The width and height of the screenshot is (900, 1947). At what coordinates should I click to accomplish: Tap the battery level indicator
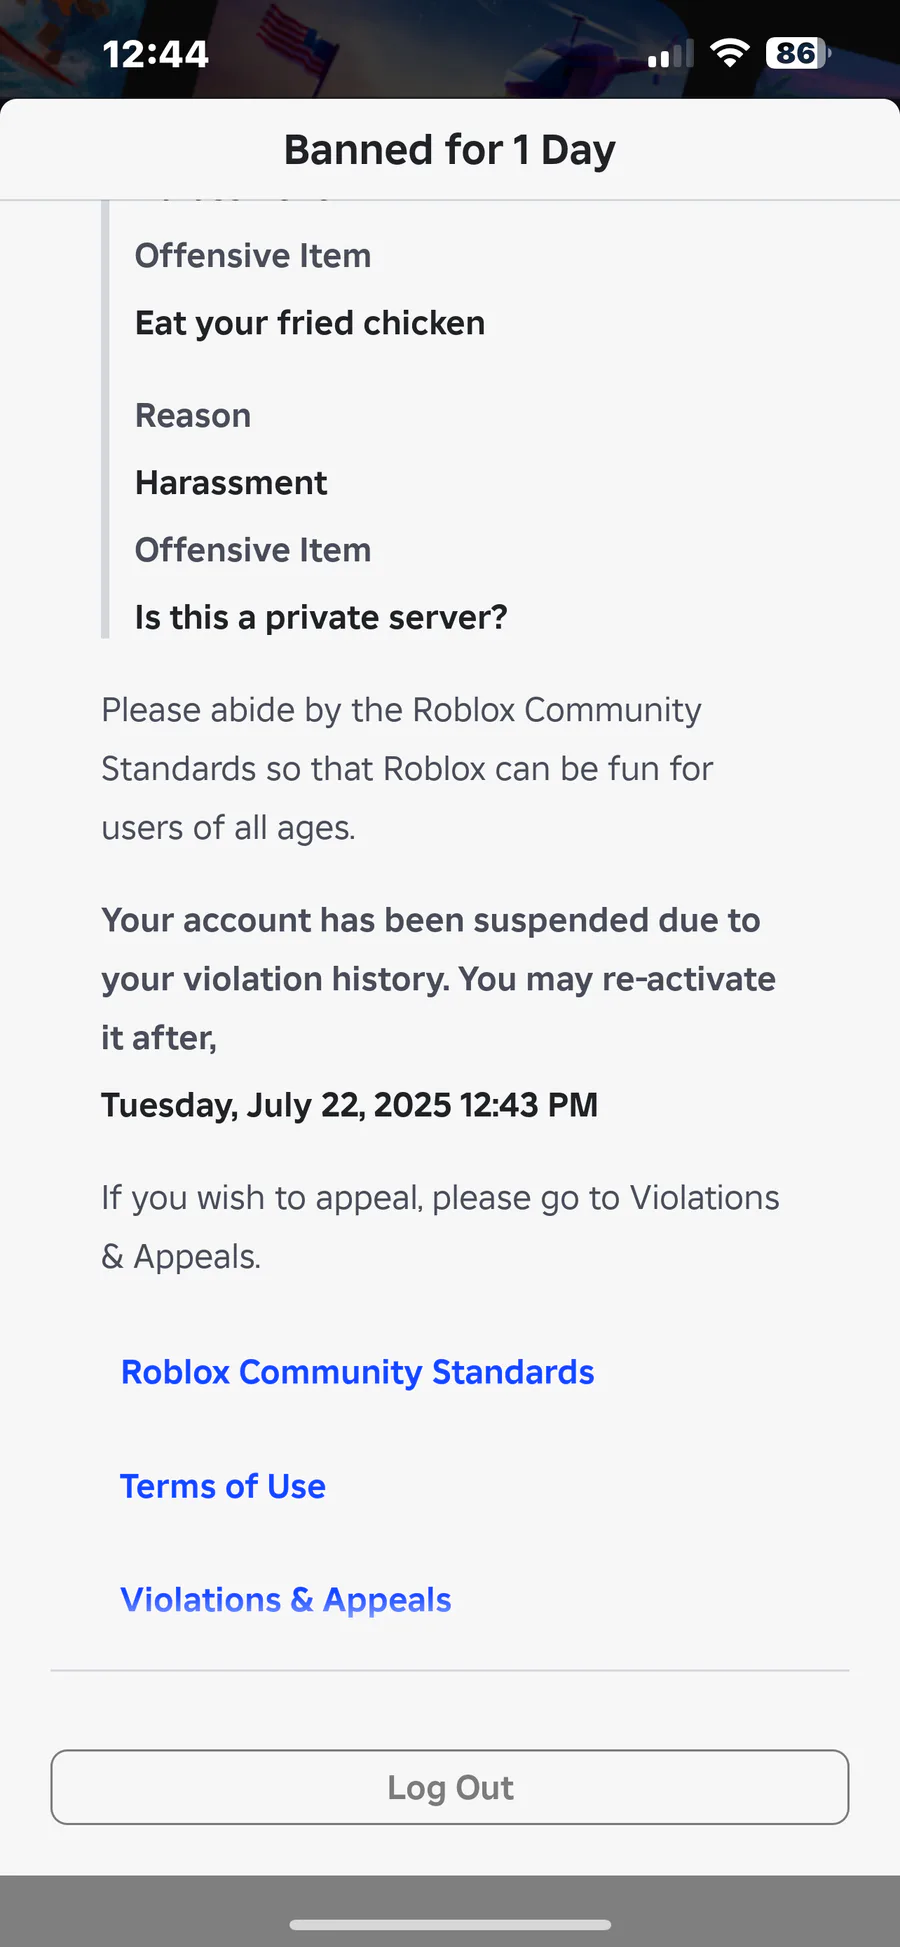click(x=798, y=53)
